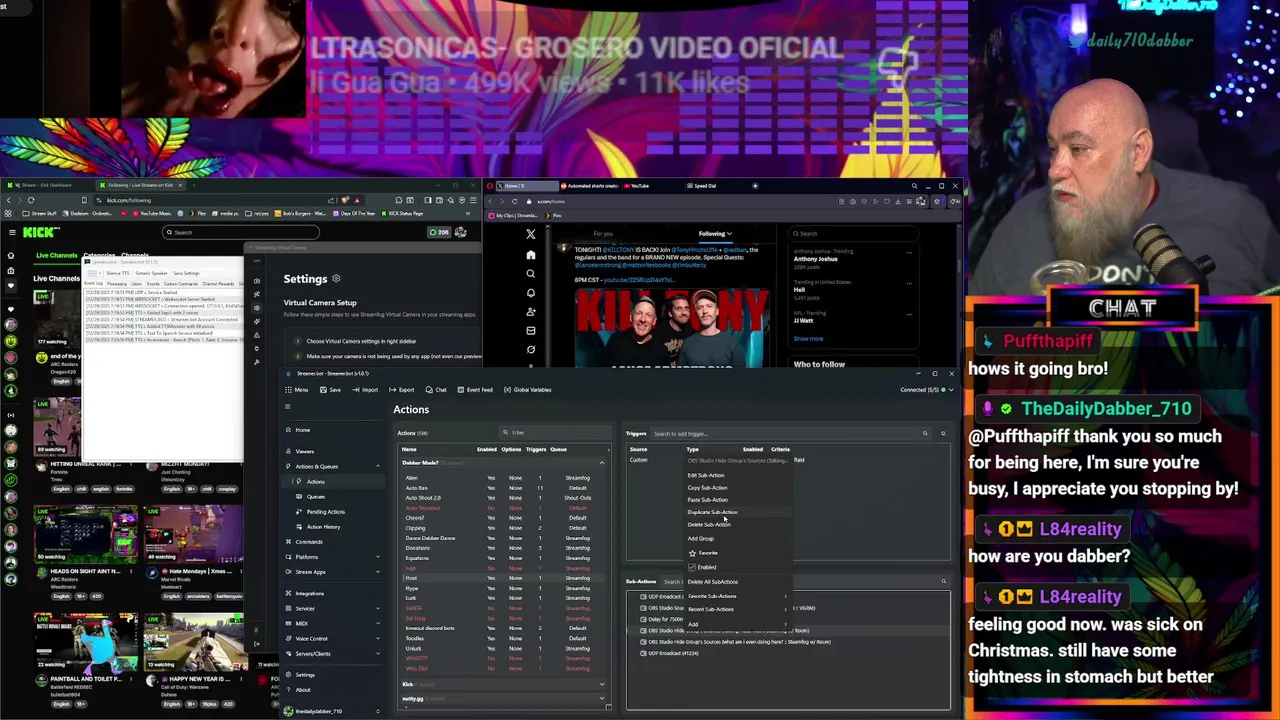Expand Services sidebar section

pyautogui.click(x=377, y=608)
